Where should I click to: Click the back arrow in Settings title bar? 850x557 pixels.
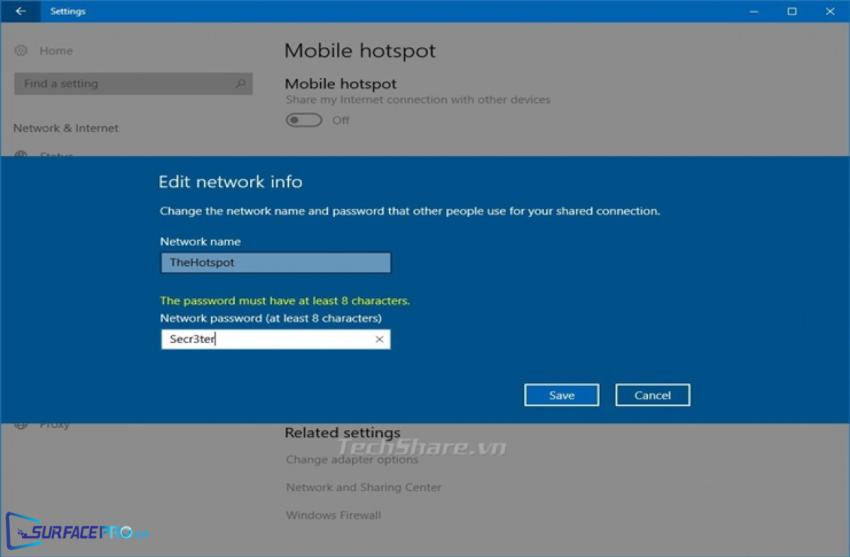(x=21, y=11)
